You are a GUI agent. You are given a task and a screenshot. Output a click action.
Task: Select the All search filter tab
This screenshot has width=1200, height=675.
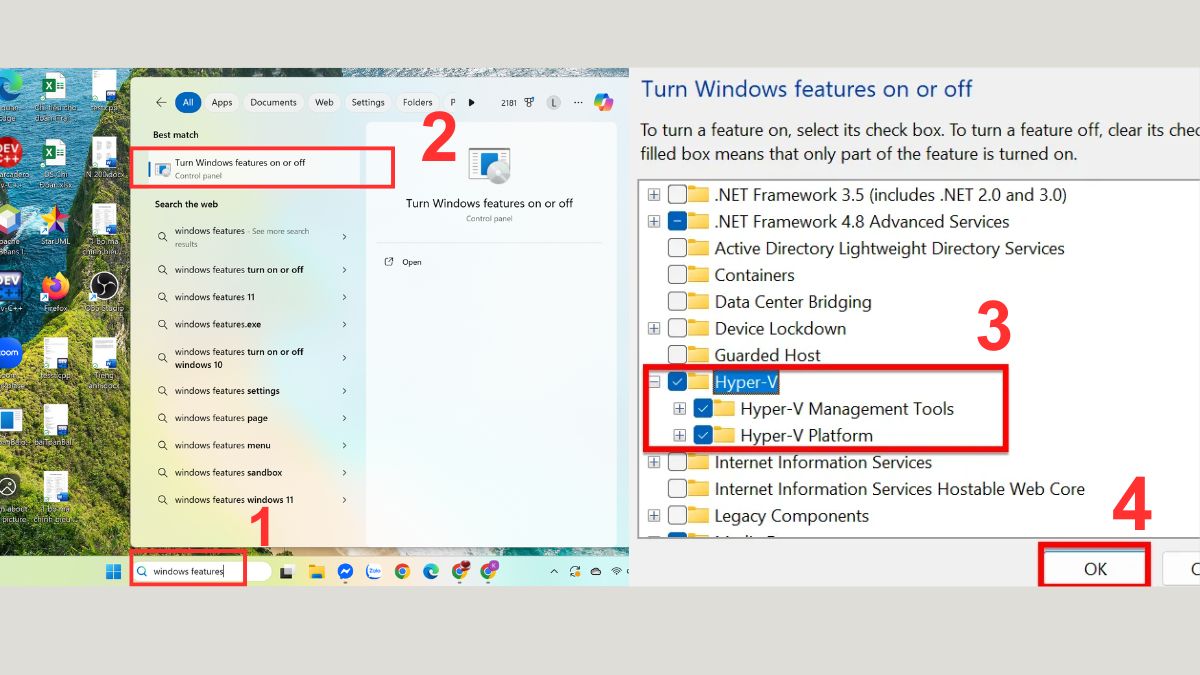point(188,102)
